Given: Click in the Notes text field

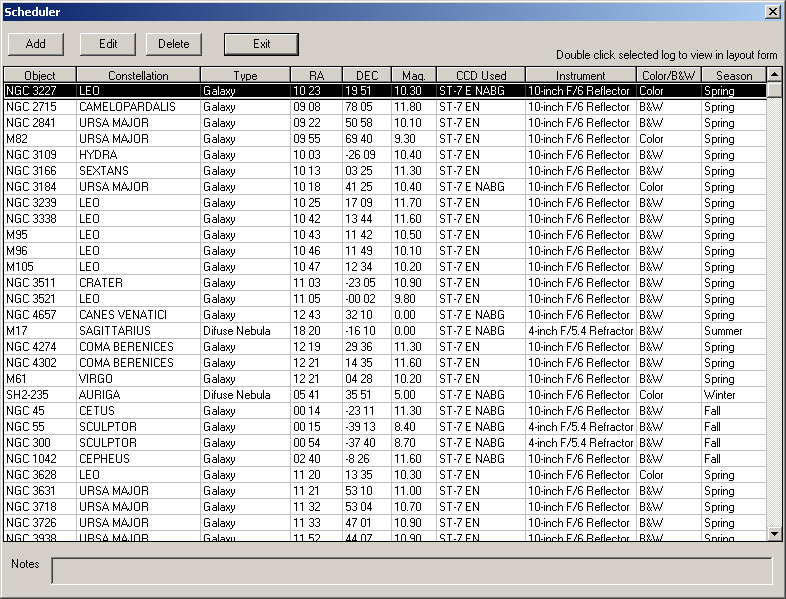Looking at the screenshot, I should pyautogui.click(x=411, y=571).
